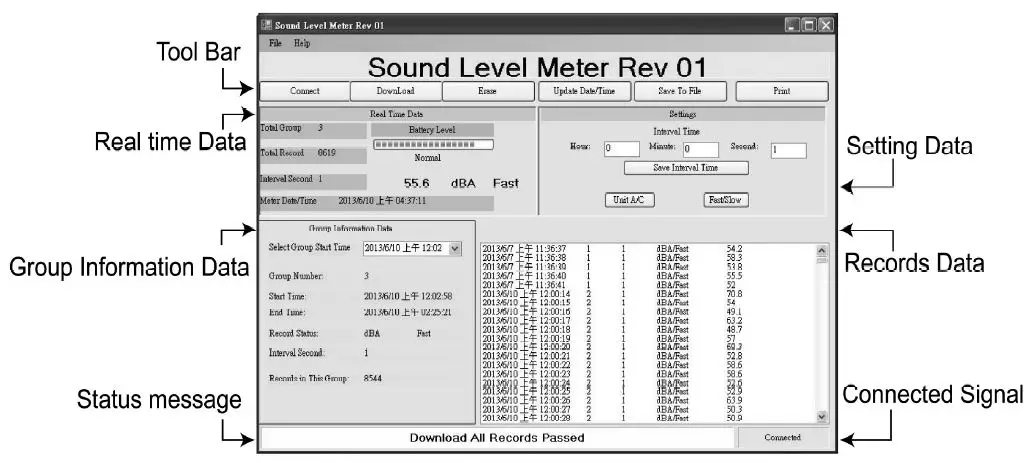This screenshot has height=463, width=1029.
Task: Maximize the Sound Level Meter window
Action: click(x=808, y=26)
